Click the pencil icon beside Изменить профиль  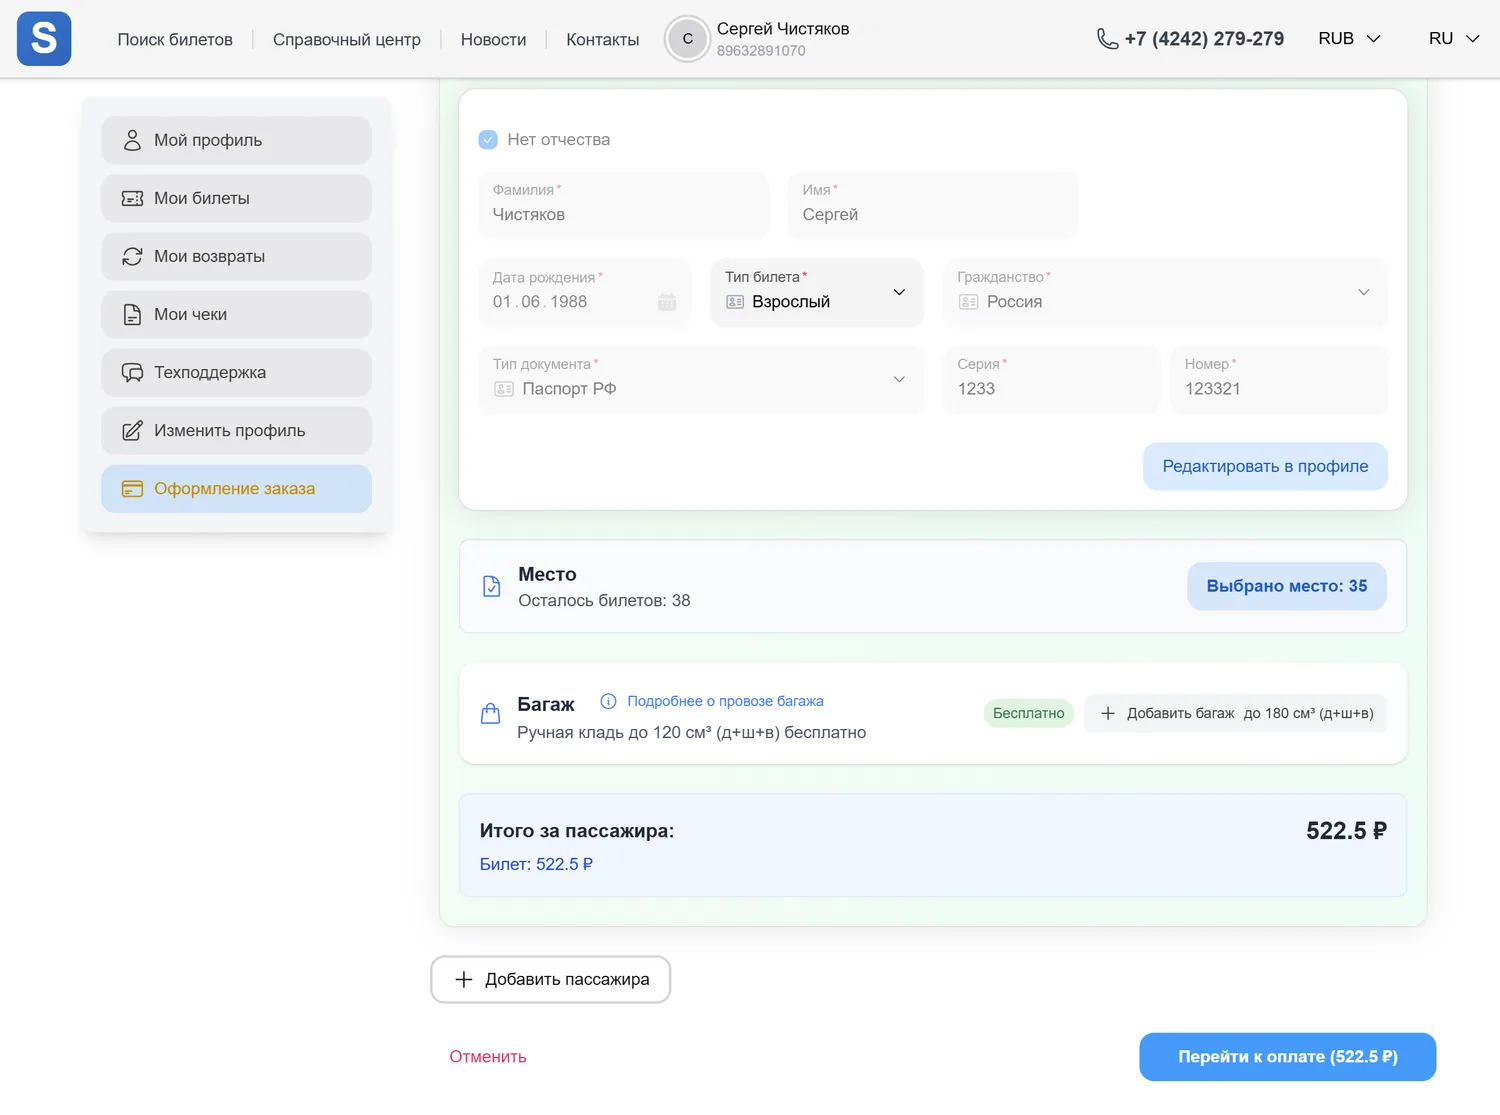pyautogui.click(x=132, y=430)
